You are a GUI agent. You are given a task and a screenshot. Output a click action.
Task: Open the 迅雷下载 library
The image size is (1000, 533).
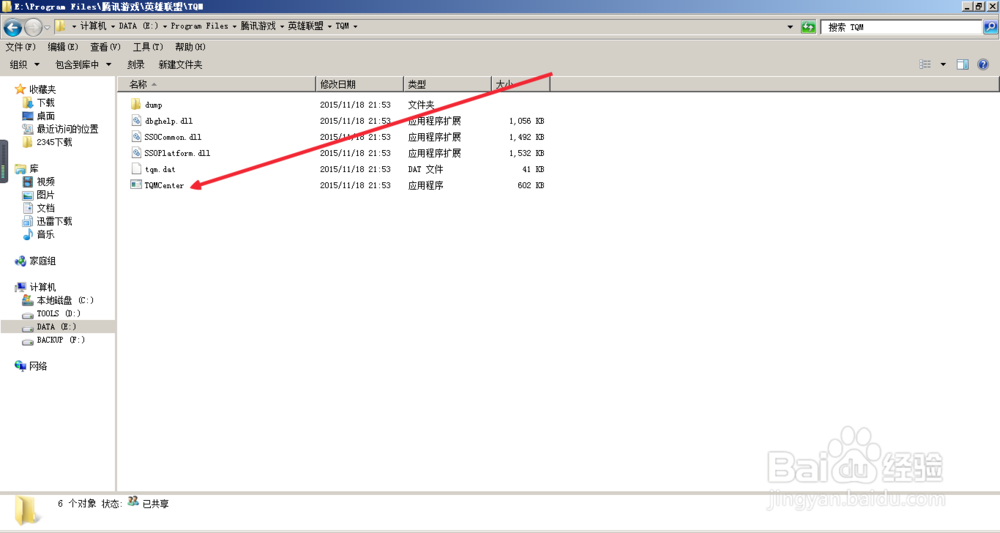pyautogui.click(x=54, y=221)
